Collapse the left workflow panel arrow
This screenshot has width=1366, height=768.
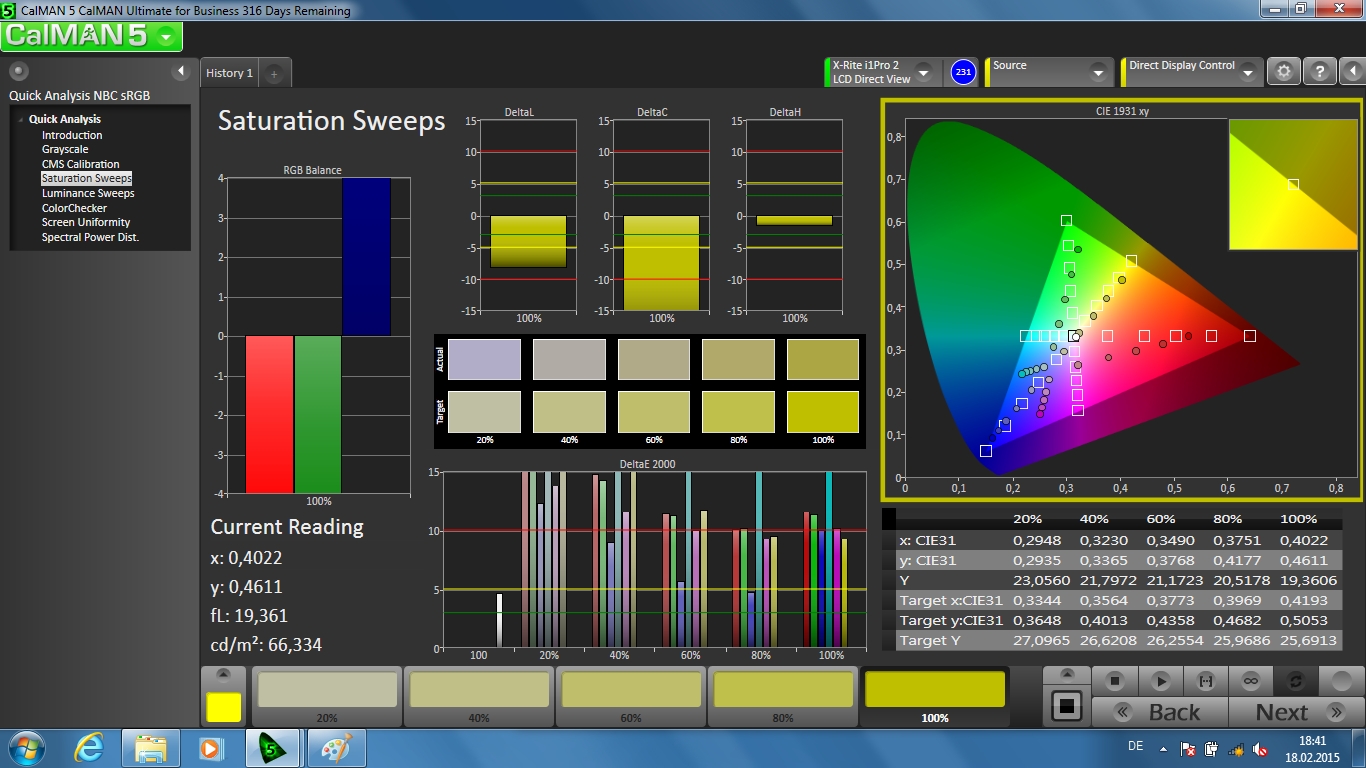(x=181, y=71)
